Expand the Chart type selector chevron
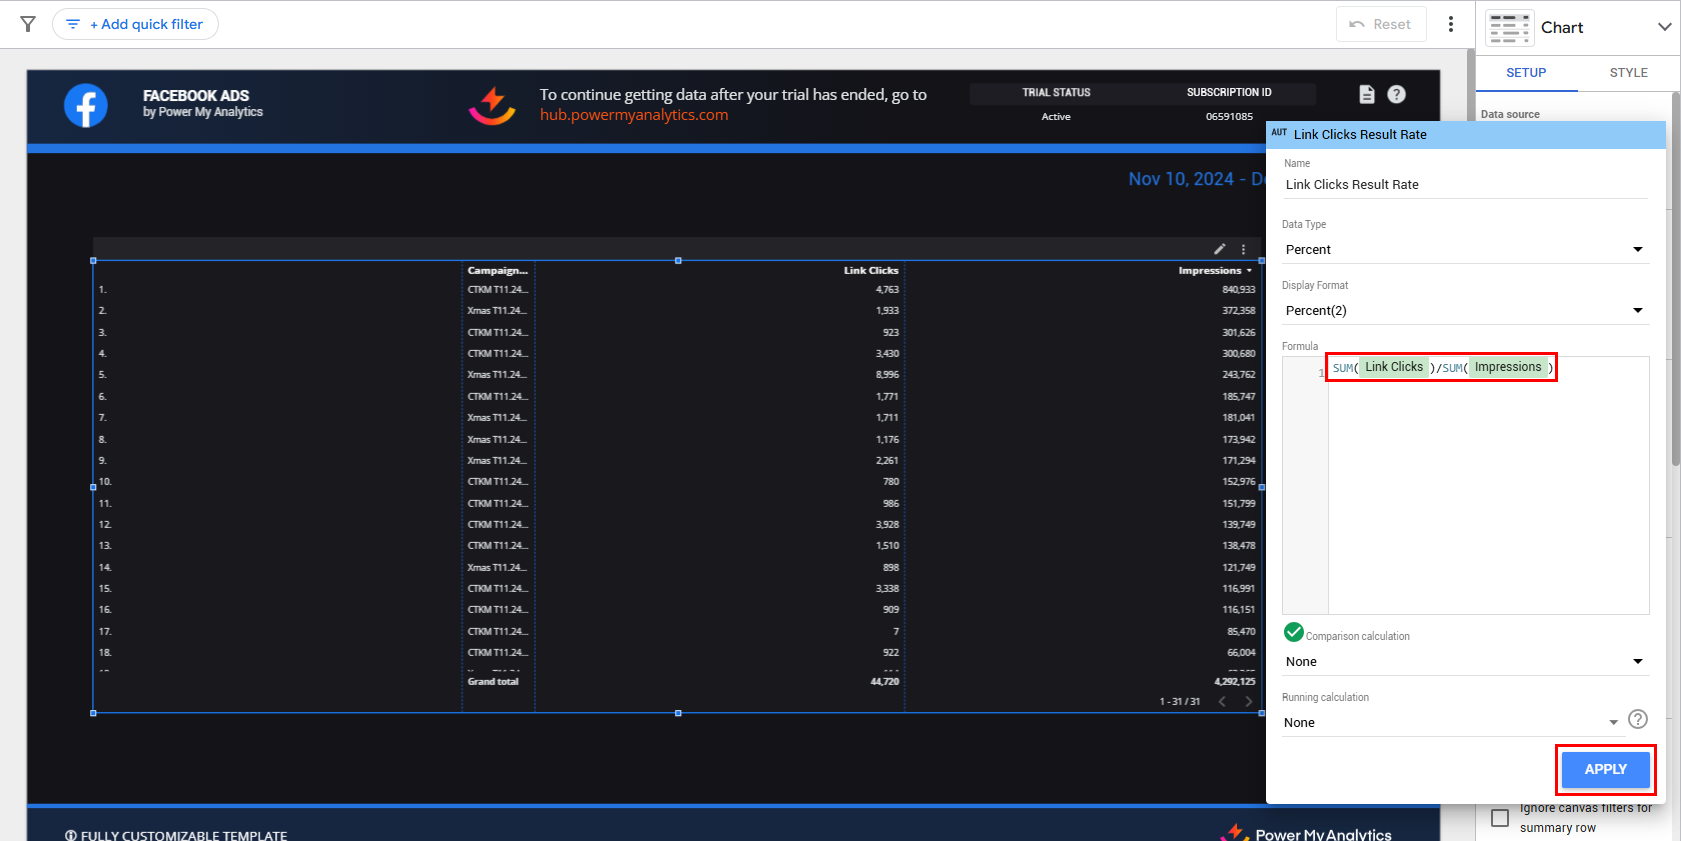Viewport: 1681px width, 841px height. pyautogui.click(x=1664, y=27)
